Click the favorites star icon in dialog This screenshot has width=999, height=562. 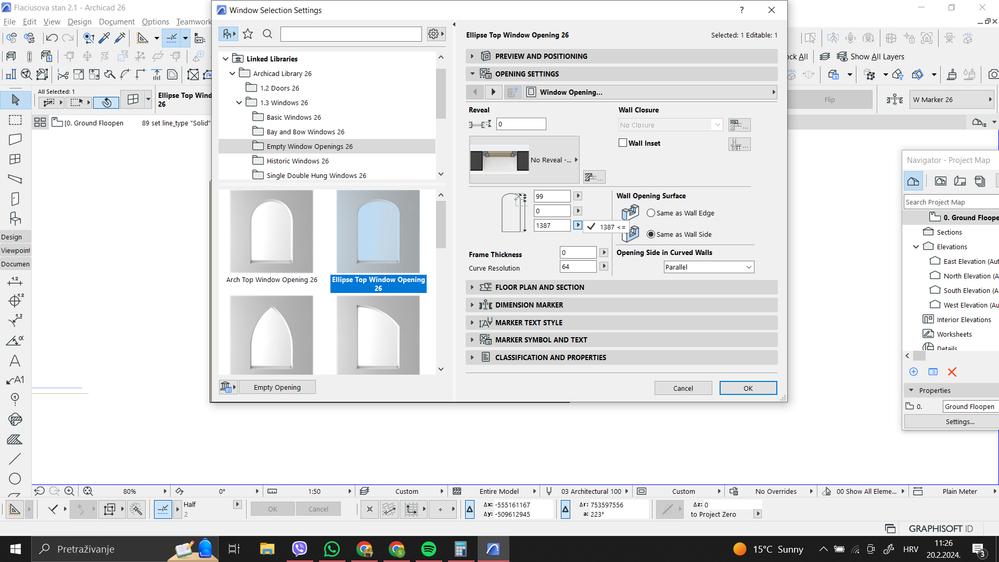[248, 34]
